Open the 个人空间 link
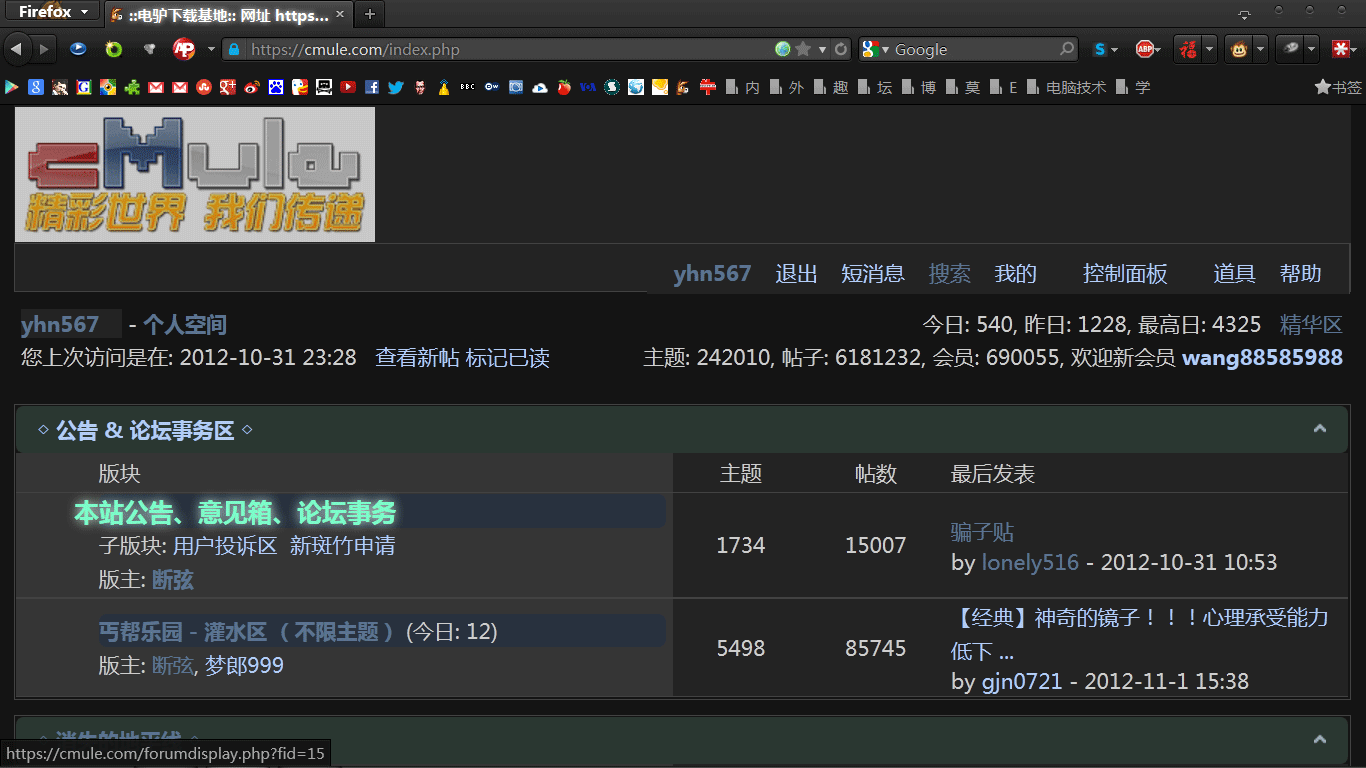 tap(185, 324)
